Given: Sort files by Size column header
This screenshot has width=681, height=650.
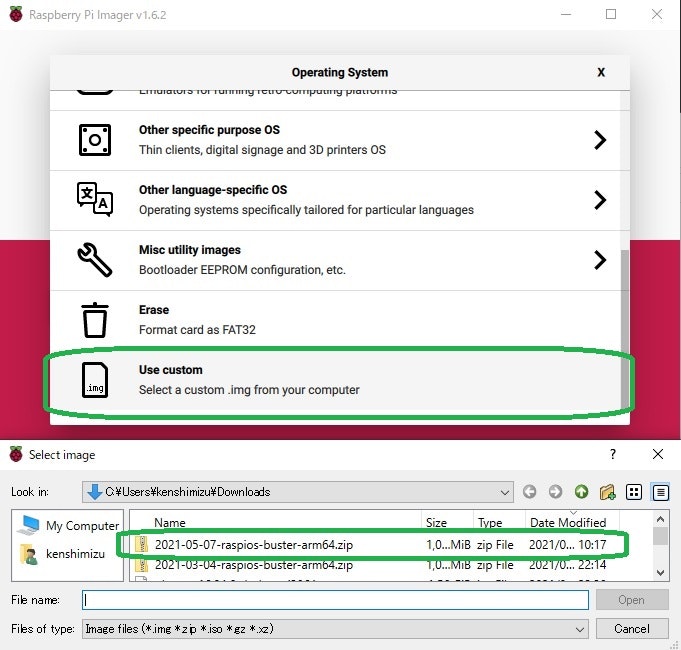Looking at the screenshot, I should [447, 522].
